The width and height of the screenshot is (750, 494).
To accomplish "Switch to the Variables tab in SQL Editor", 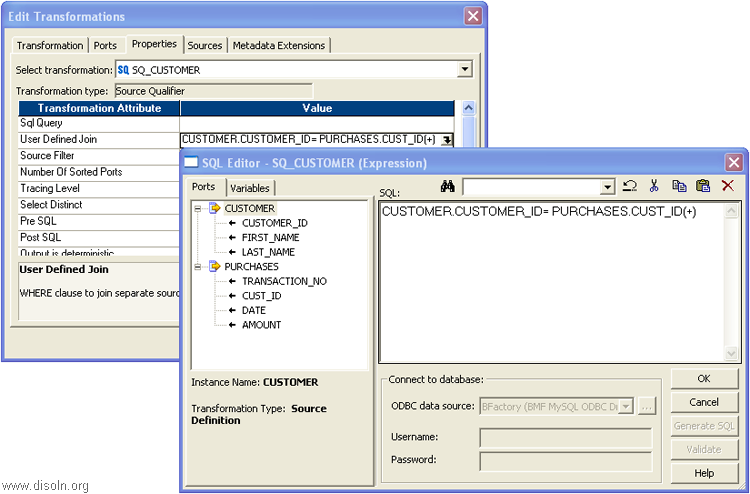I will pyautogui.click(x=250, y=188).
